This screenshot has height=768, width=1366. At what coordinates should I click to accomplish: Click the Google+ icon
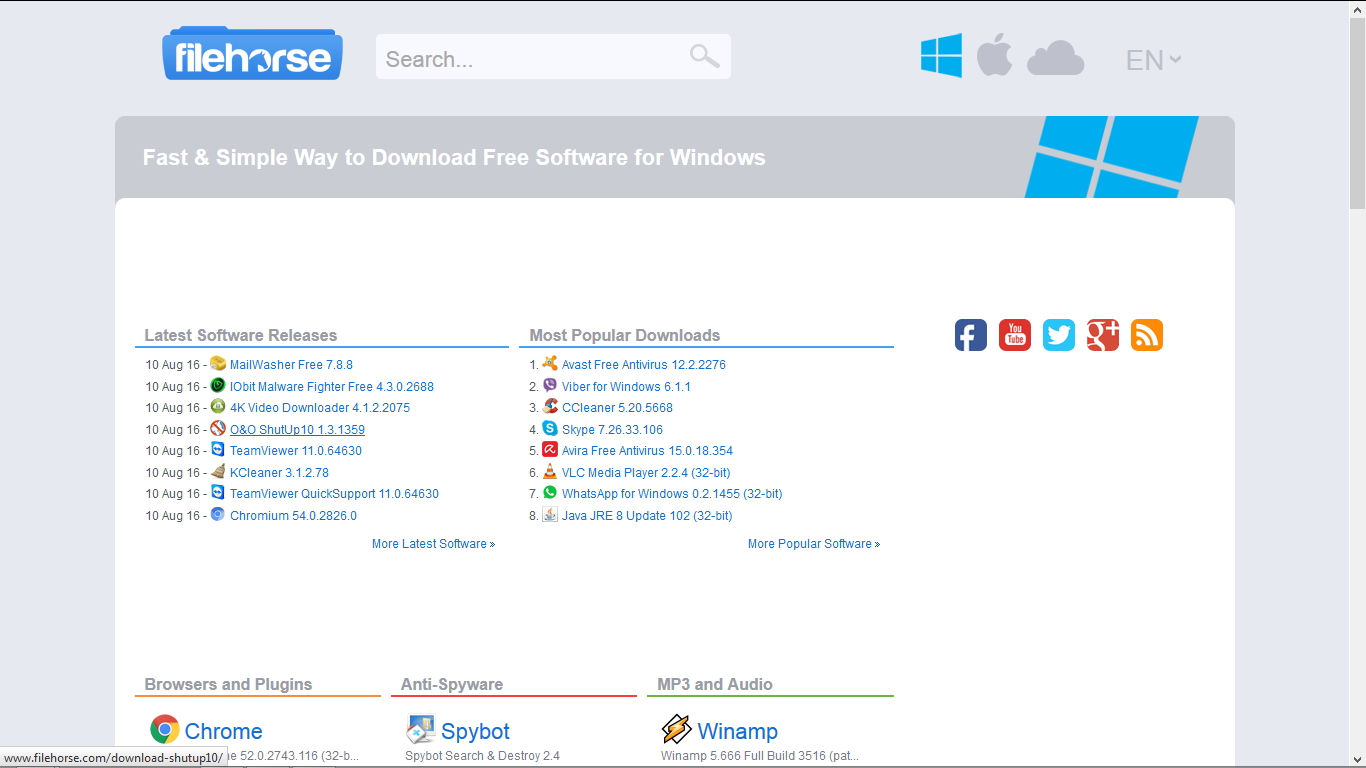[1102, 335]
